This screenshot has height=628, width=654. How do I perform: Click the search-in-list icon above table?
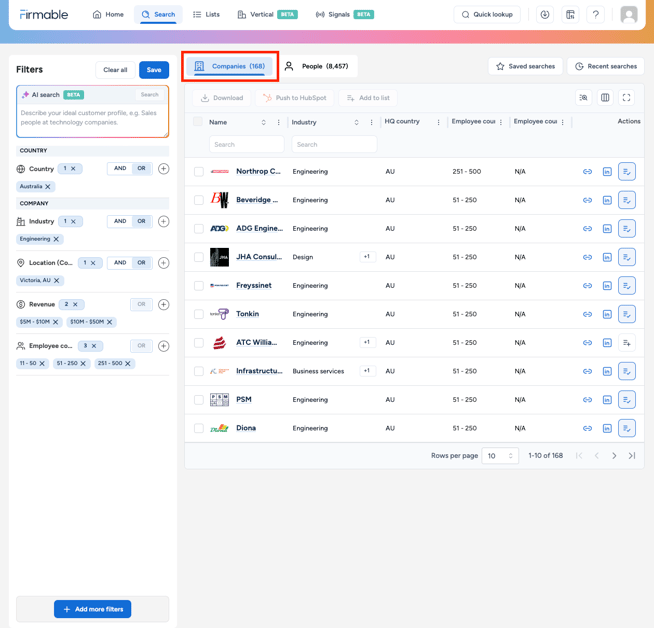click(x=584, y=98)
